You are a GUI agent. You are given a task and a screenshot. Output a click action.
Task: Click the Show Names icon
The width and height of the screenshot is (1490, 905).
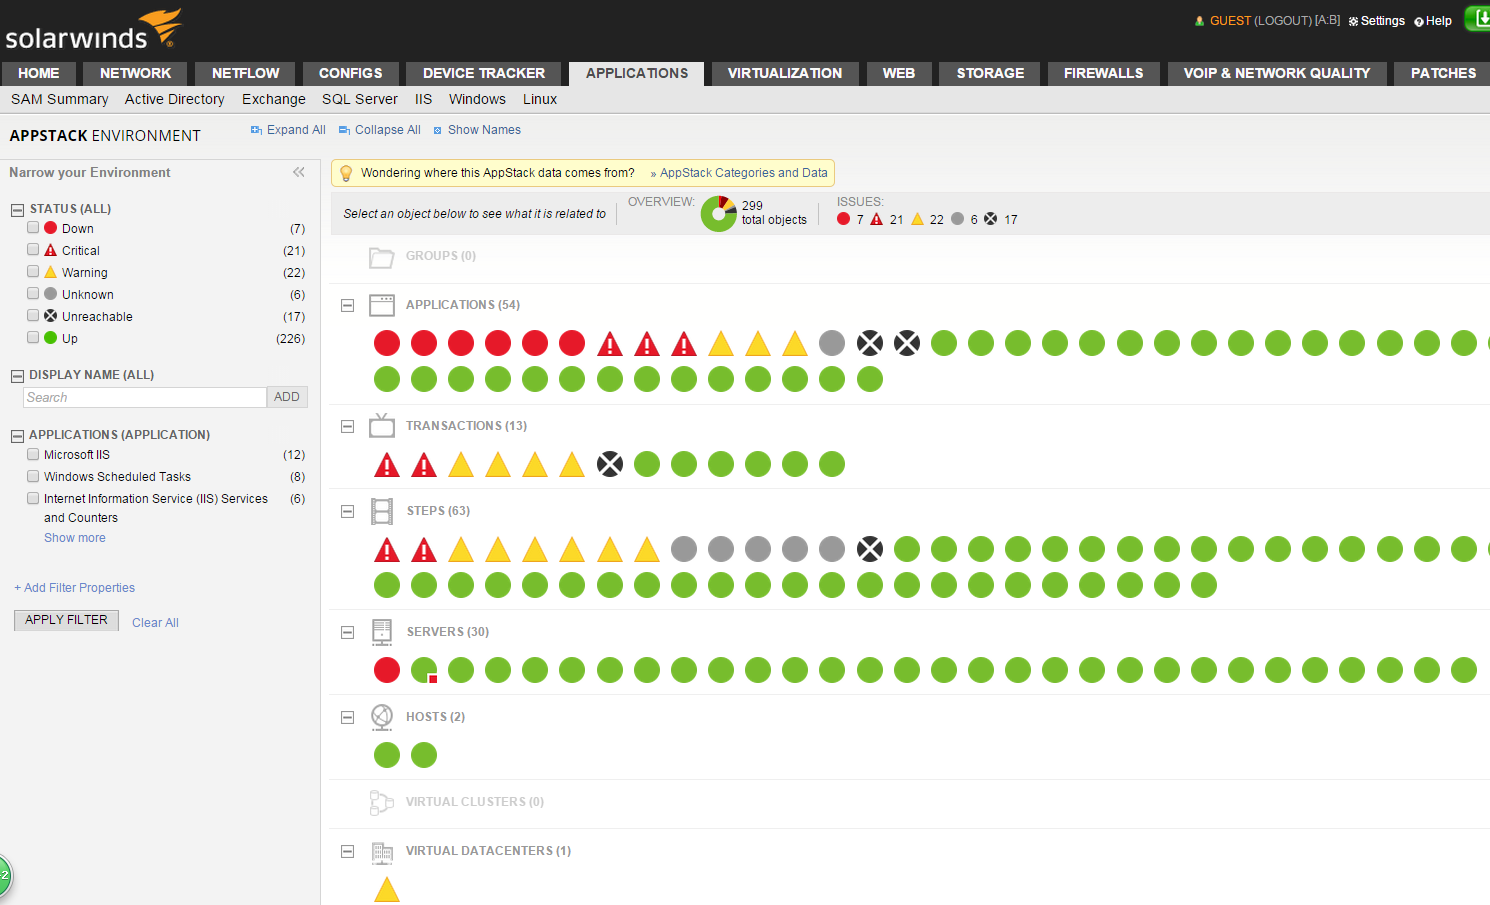tap(437, 130)
